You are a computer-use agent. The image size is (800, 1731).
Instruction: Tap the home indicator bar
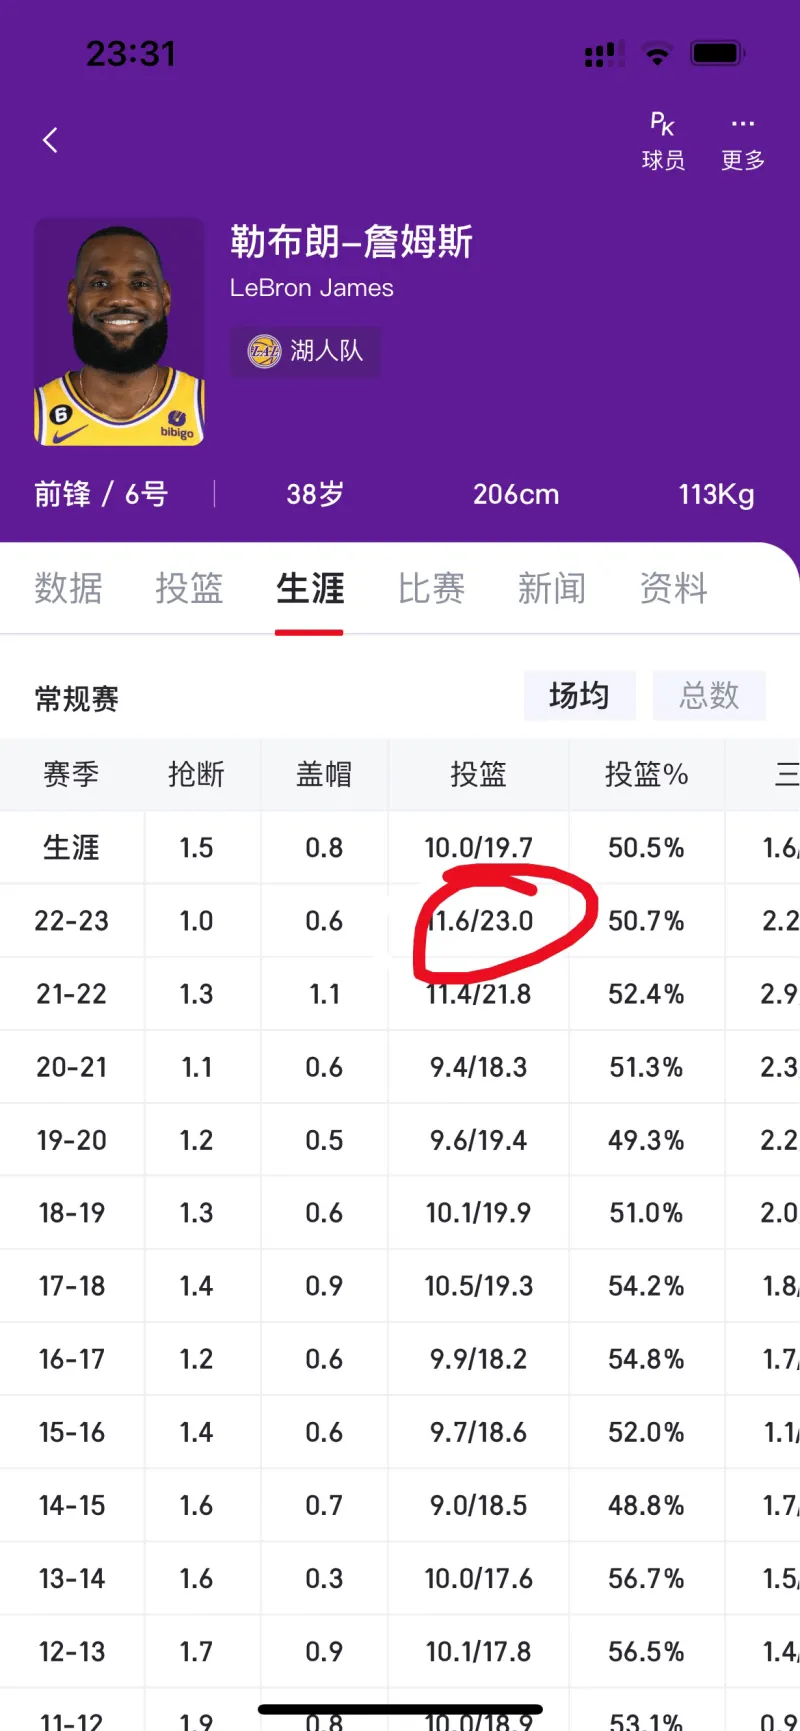(400, 1709)
